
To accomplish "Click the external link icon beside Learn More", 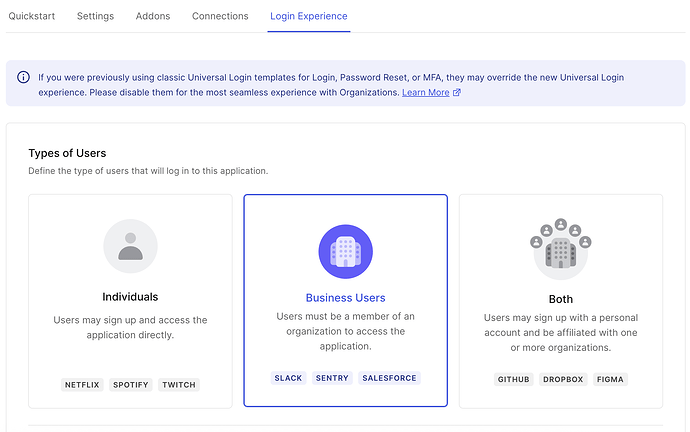I will click(x=457, y=92).
